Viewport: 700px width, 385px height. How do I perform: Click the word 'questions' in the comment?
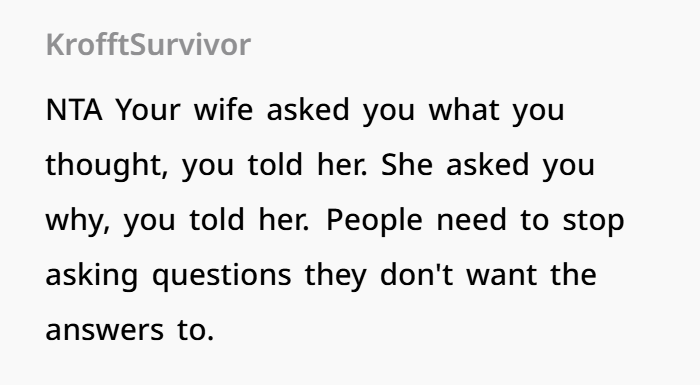coord(221,275)
